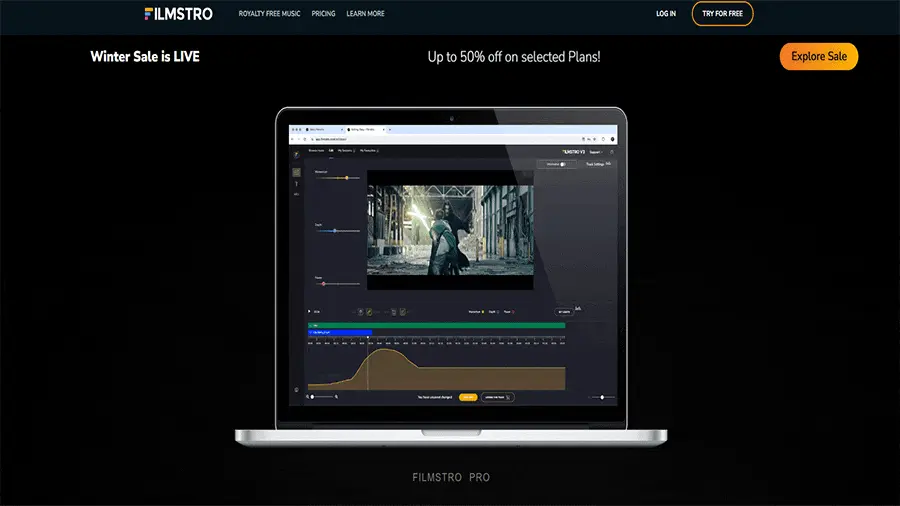This screenshot has height=506, width=900.
Task: Click the Log In link
Action: [666, 14]
